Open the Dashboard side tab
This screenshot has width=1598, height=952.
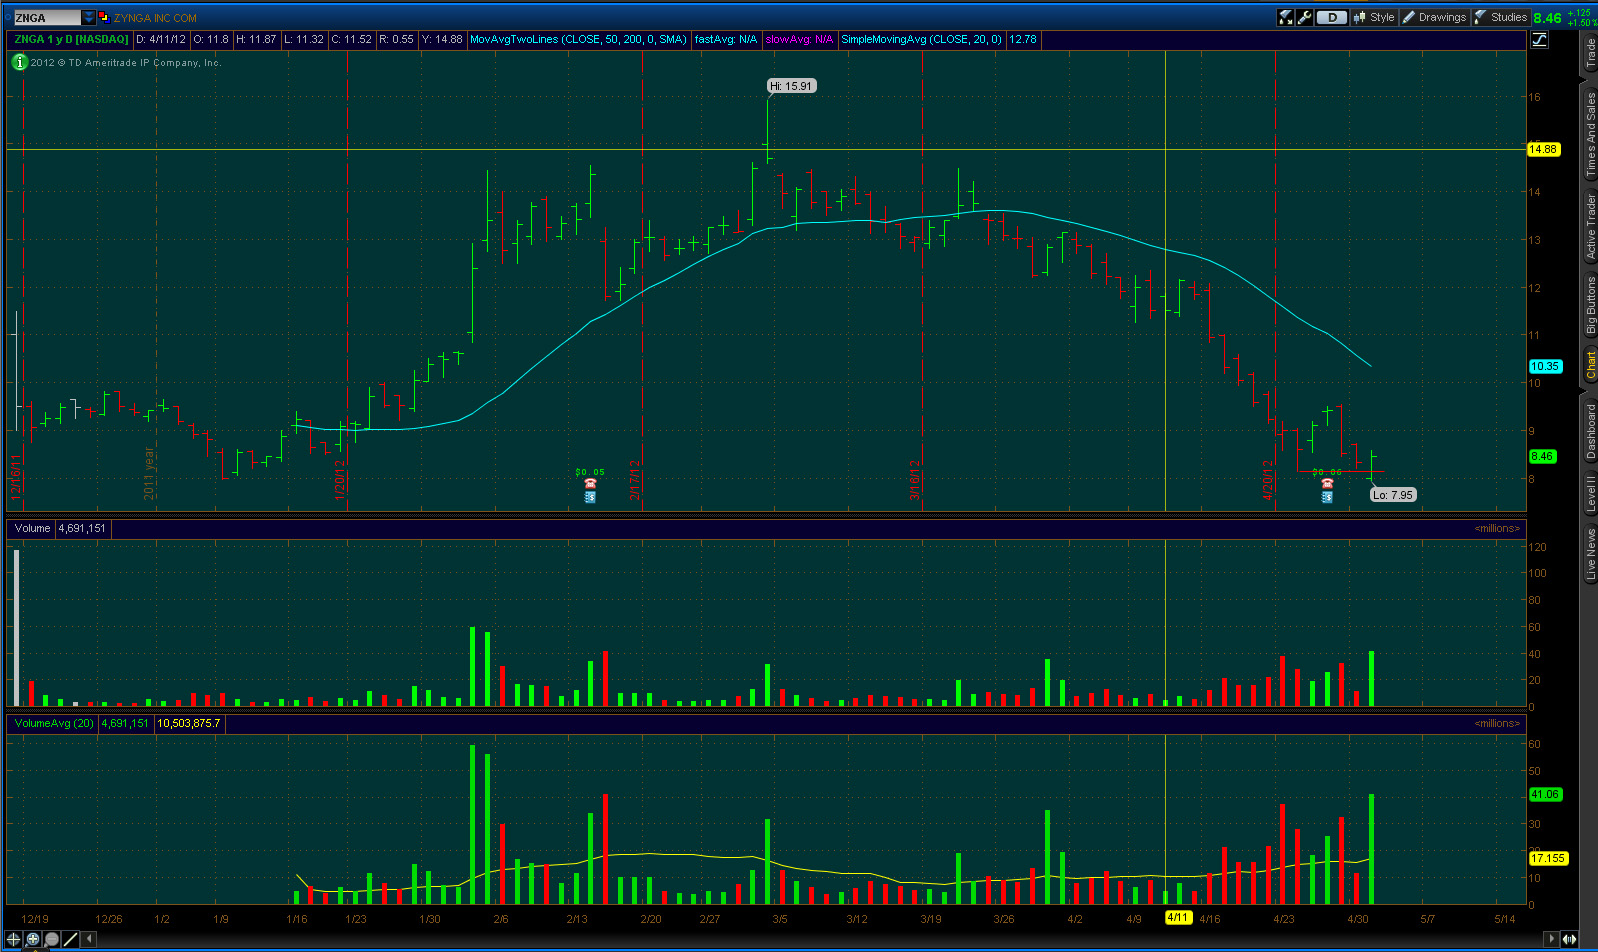tap(1589, 430)
